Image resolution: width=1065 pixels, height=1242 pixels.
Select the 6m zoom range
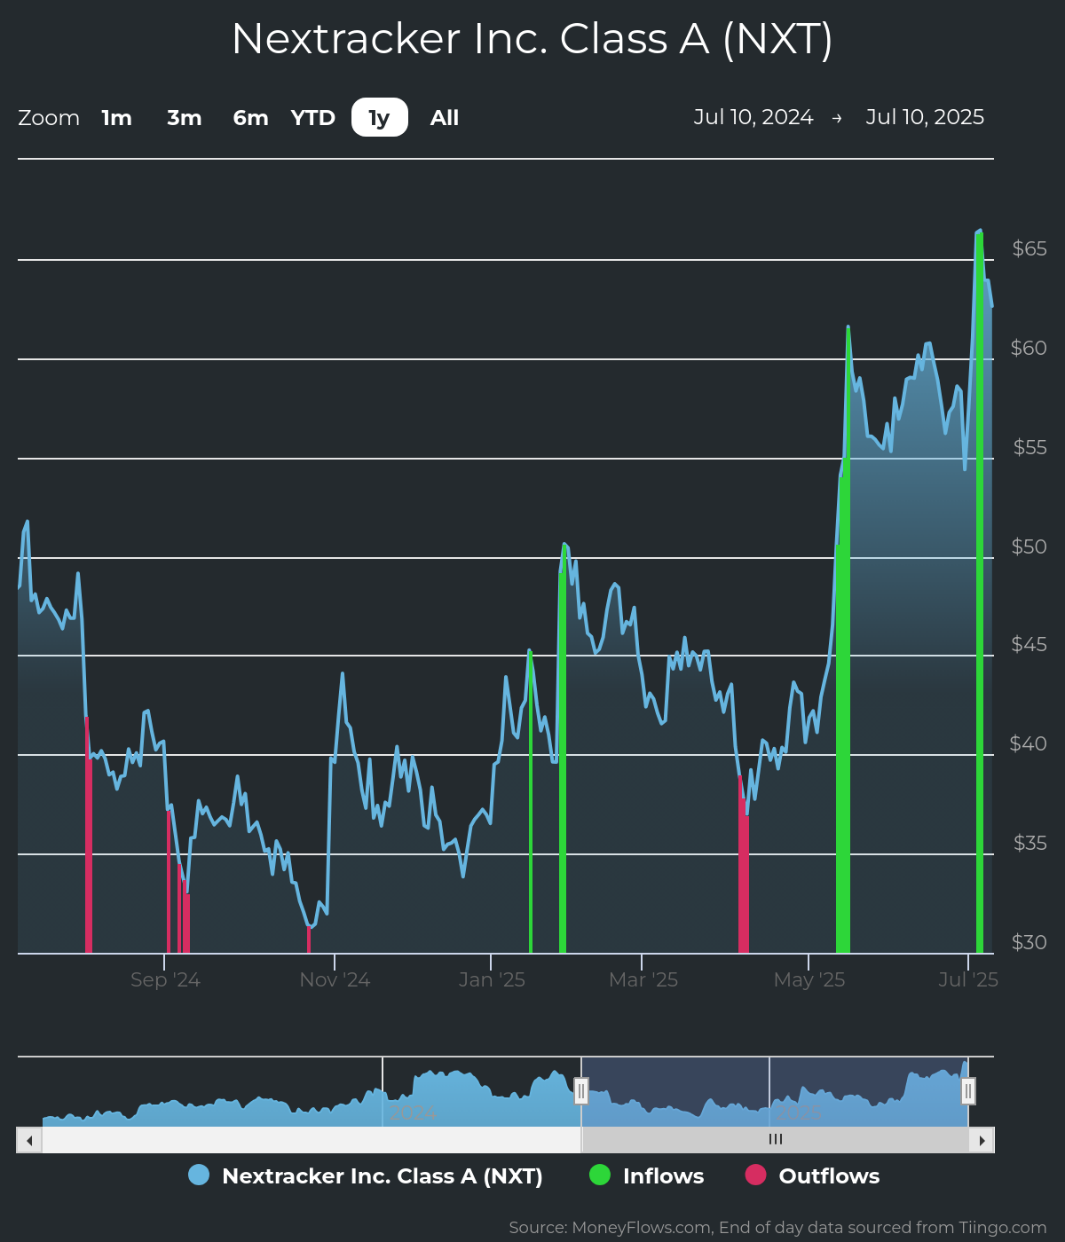point(250,118)
